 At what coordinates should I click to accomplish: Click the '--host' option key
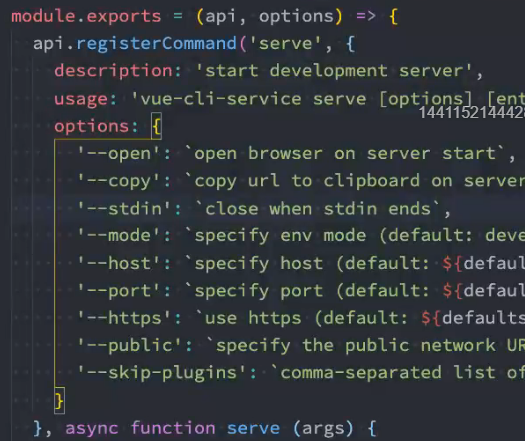[119, 263]
